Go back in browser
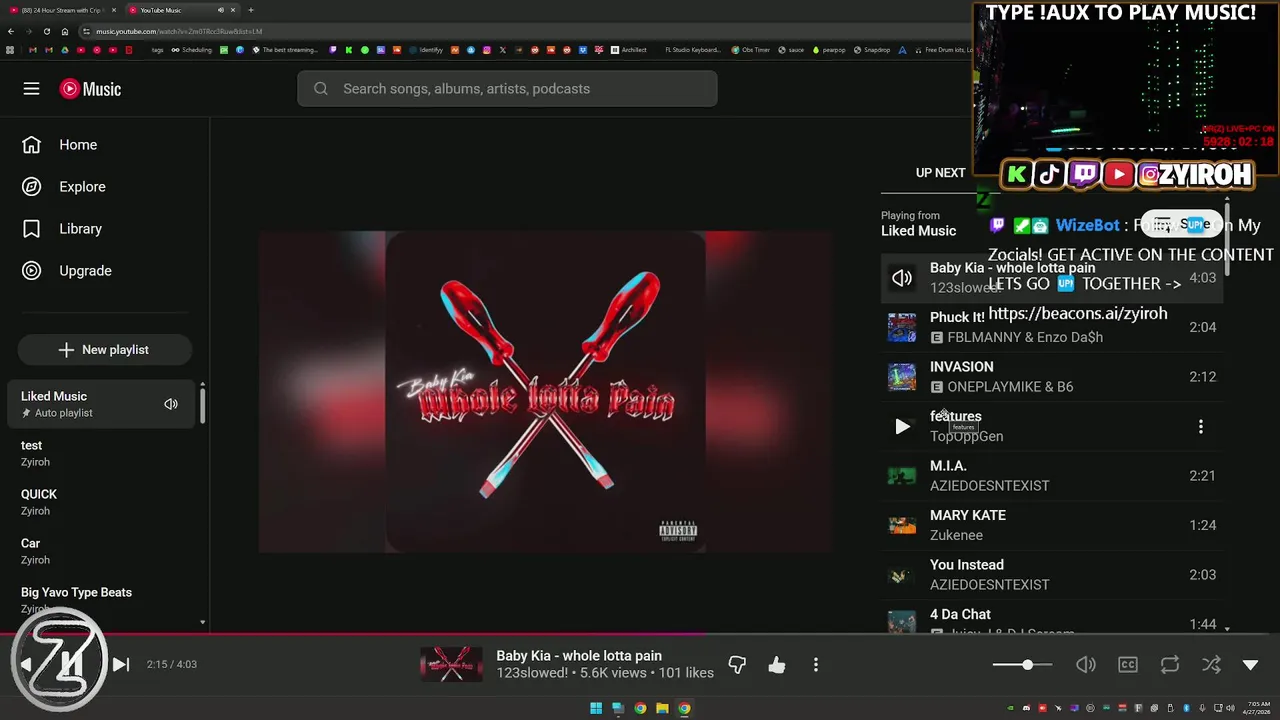The height and width of the screenshot is (720, 1280). (11, 31)
